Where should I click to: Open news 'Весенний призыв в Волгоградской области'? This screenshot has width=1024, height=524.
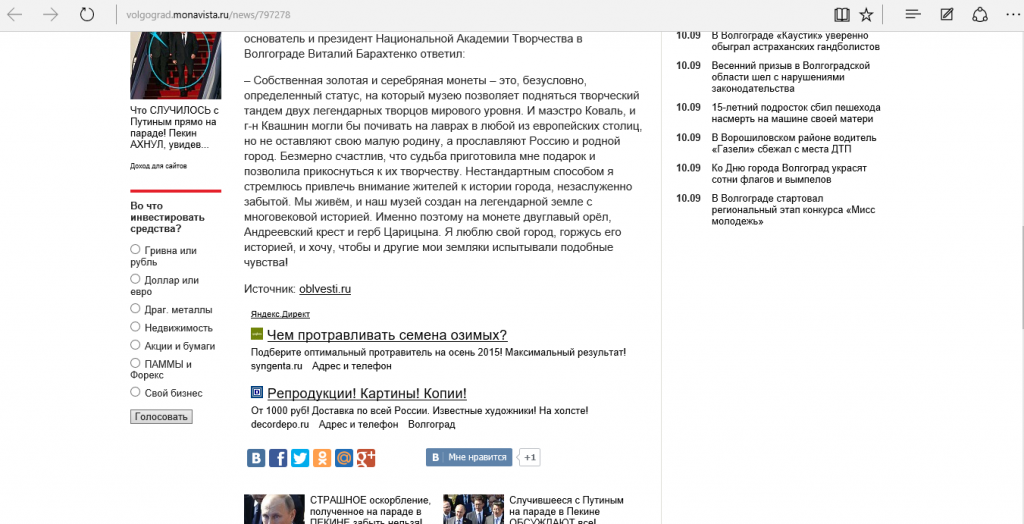click(x=791, y=77)
